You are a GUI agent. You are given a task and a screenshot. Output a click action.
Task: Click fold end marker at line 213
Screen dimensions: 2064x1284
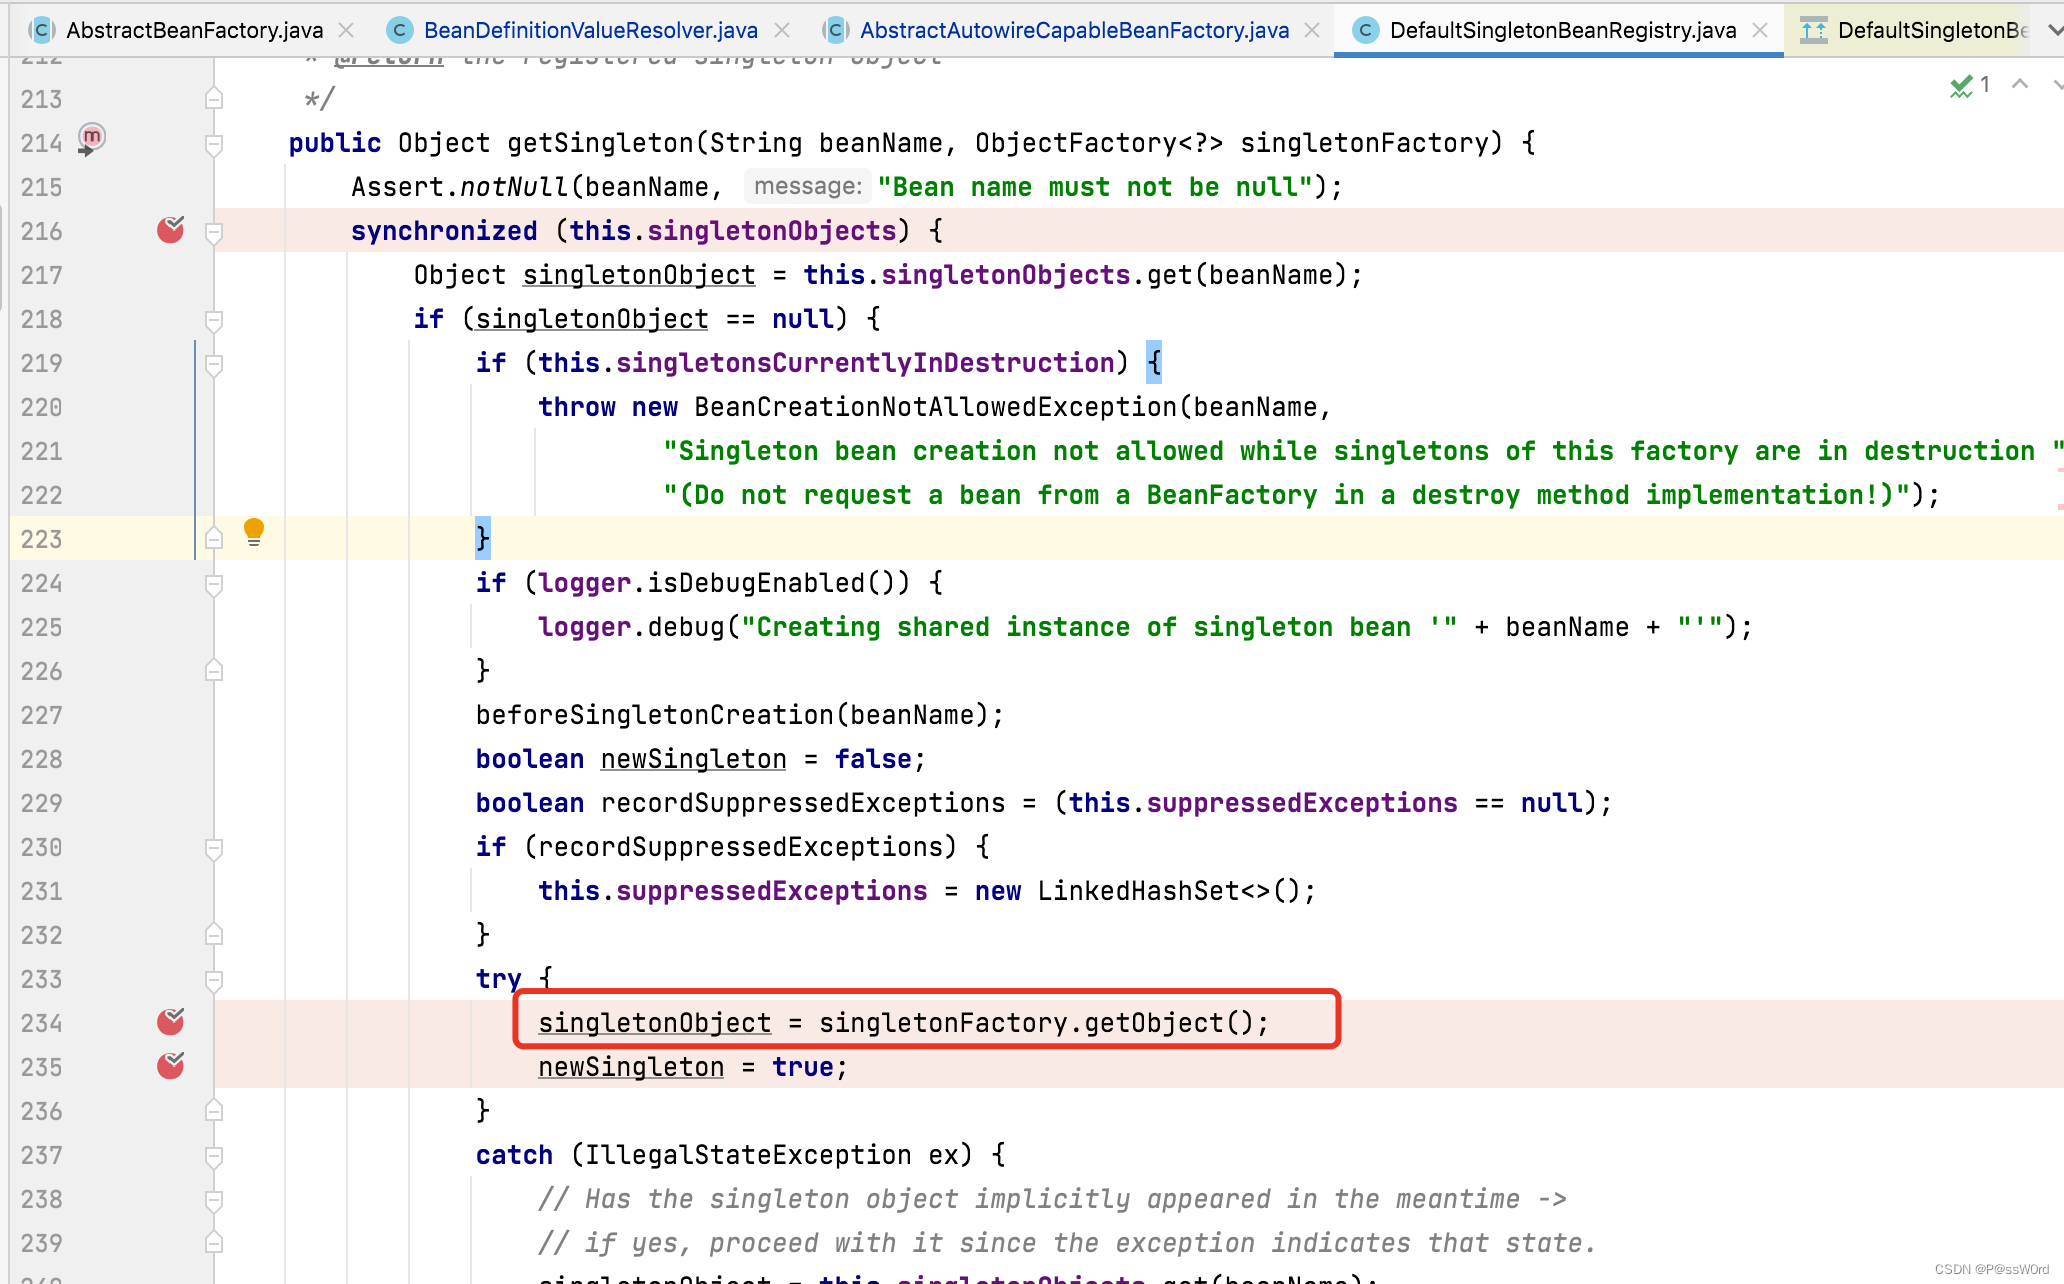tap(214, 97)
